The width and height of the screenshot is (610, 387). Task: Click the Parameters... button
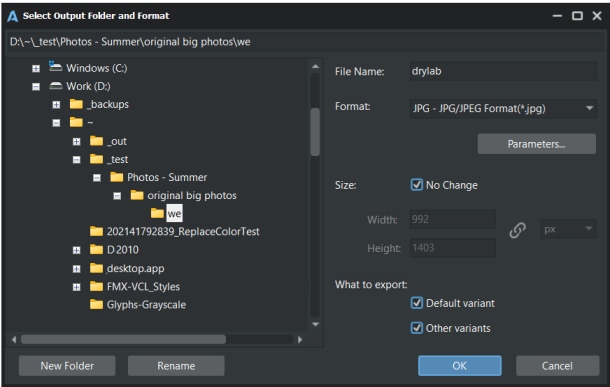coord(536,144)
